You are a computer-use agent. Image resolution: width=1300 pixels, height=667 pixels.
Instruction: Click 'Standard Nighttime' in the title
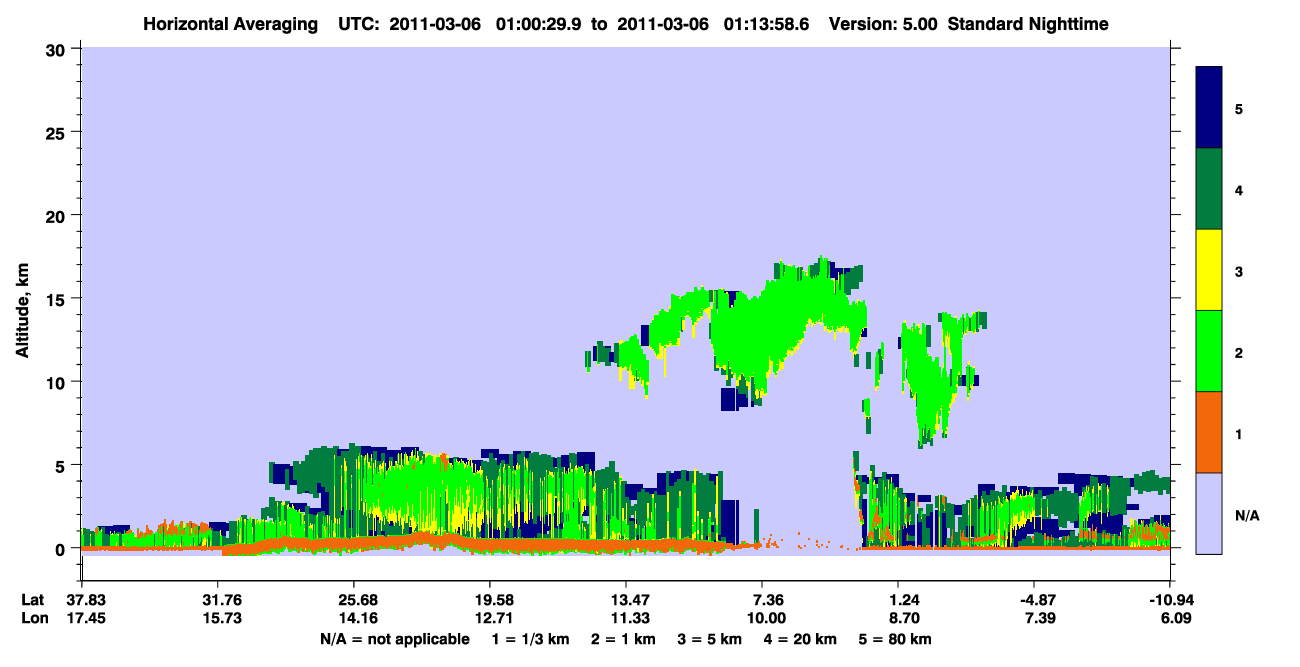click(x=1026, y=23)
